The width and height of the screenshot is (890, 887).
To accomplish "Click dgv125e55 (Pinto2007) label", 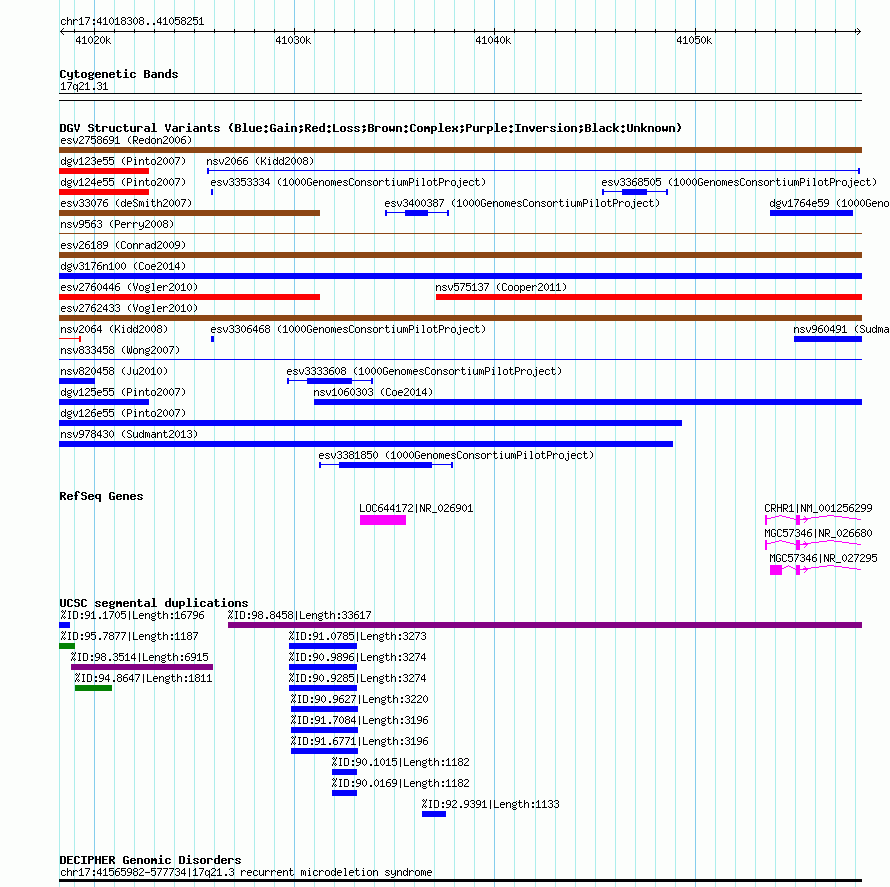I will [x=123, y=392].
